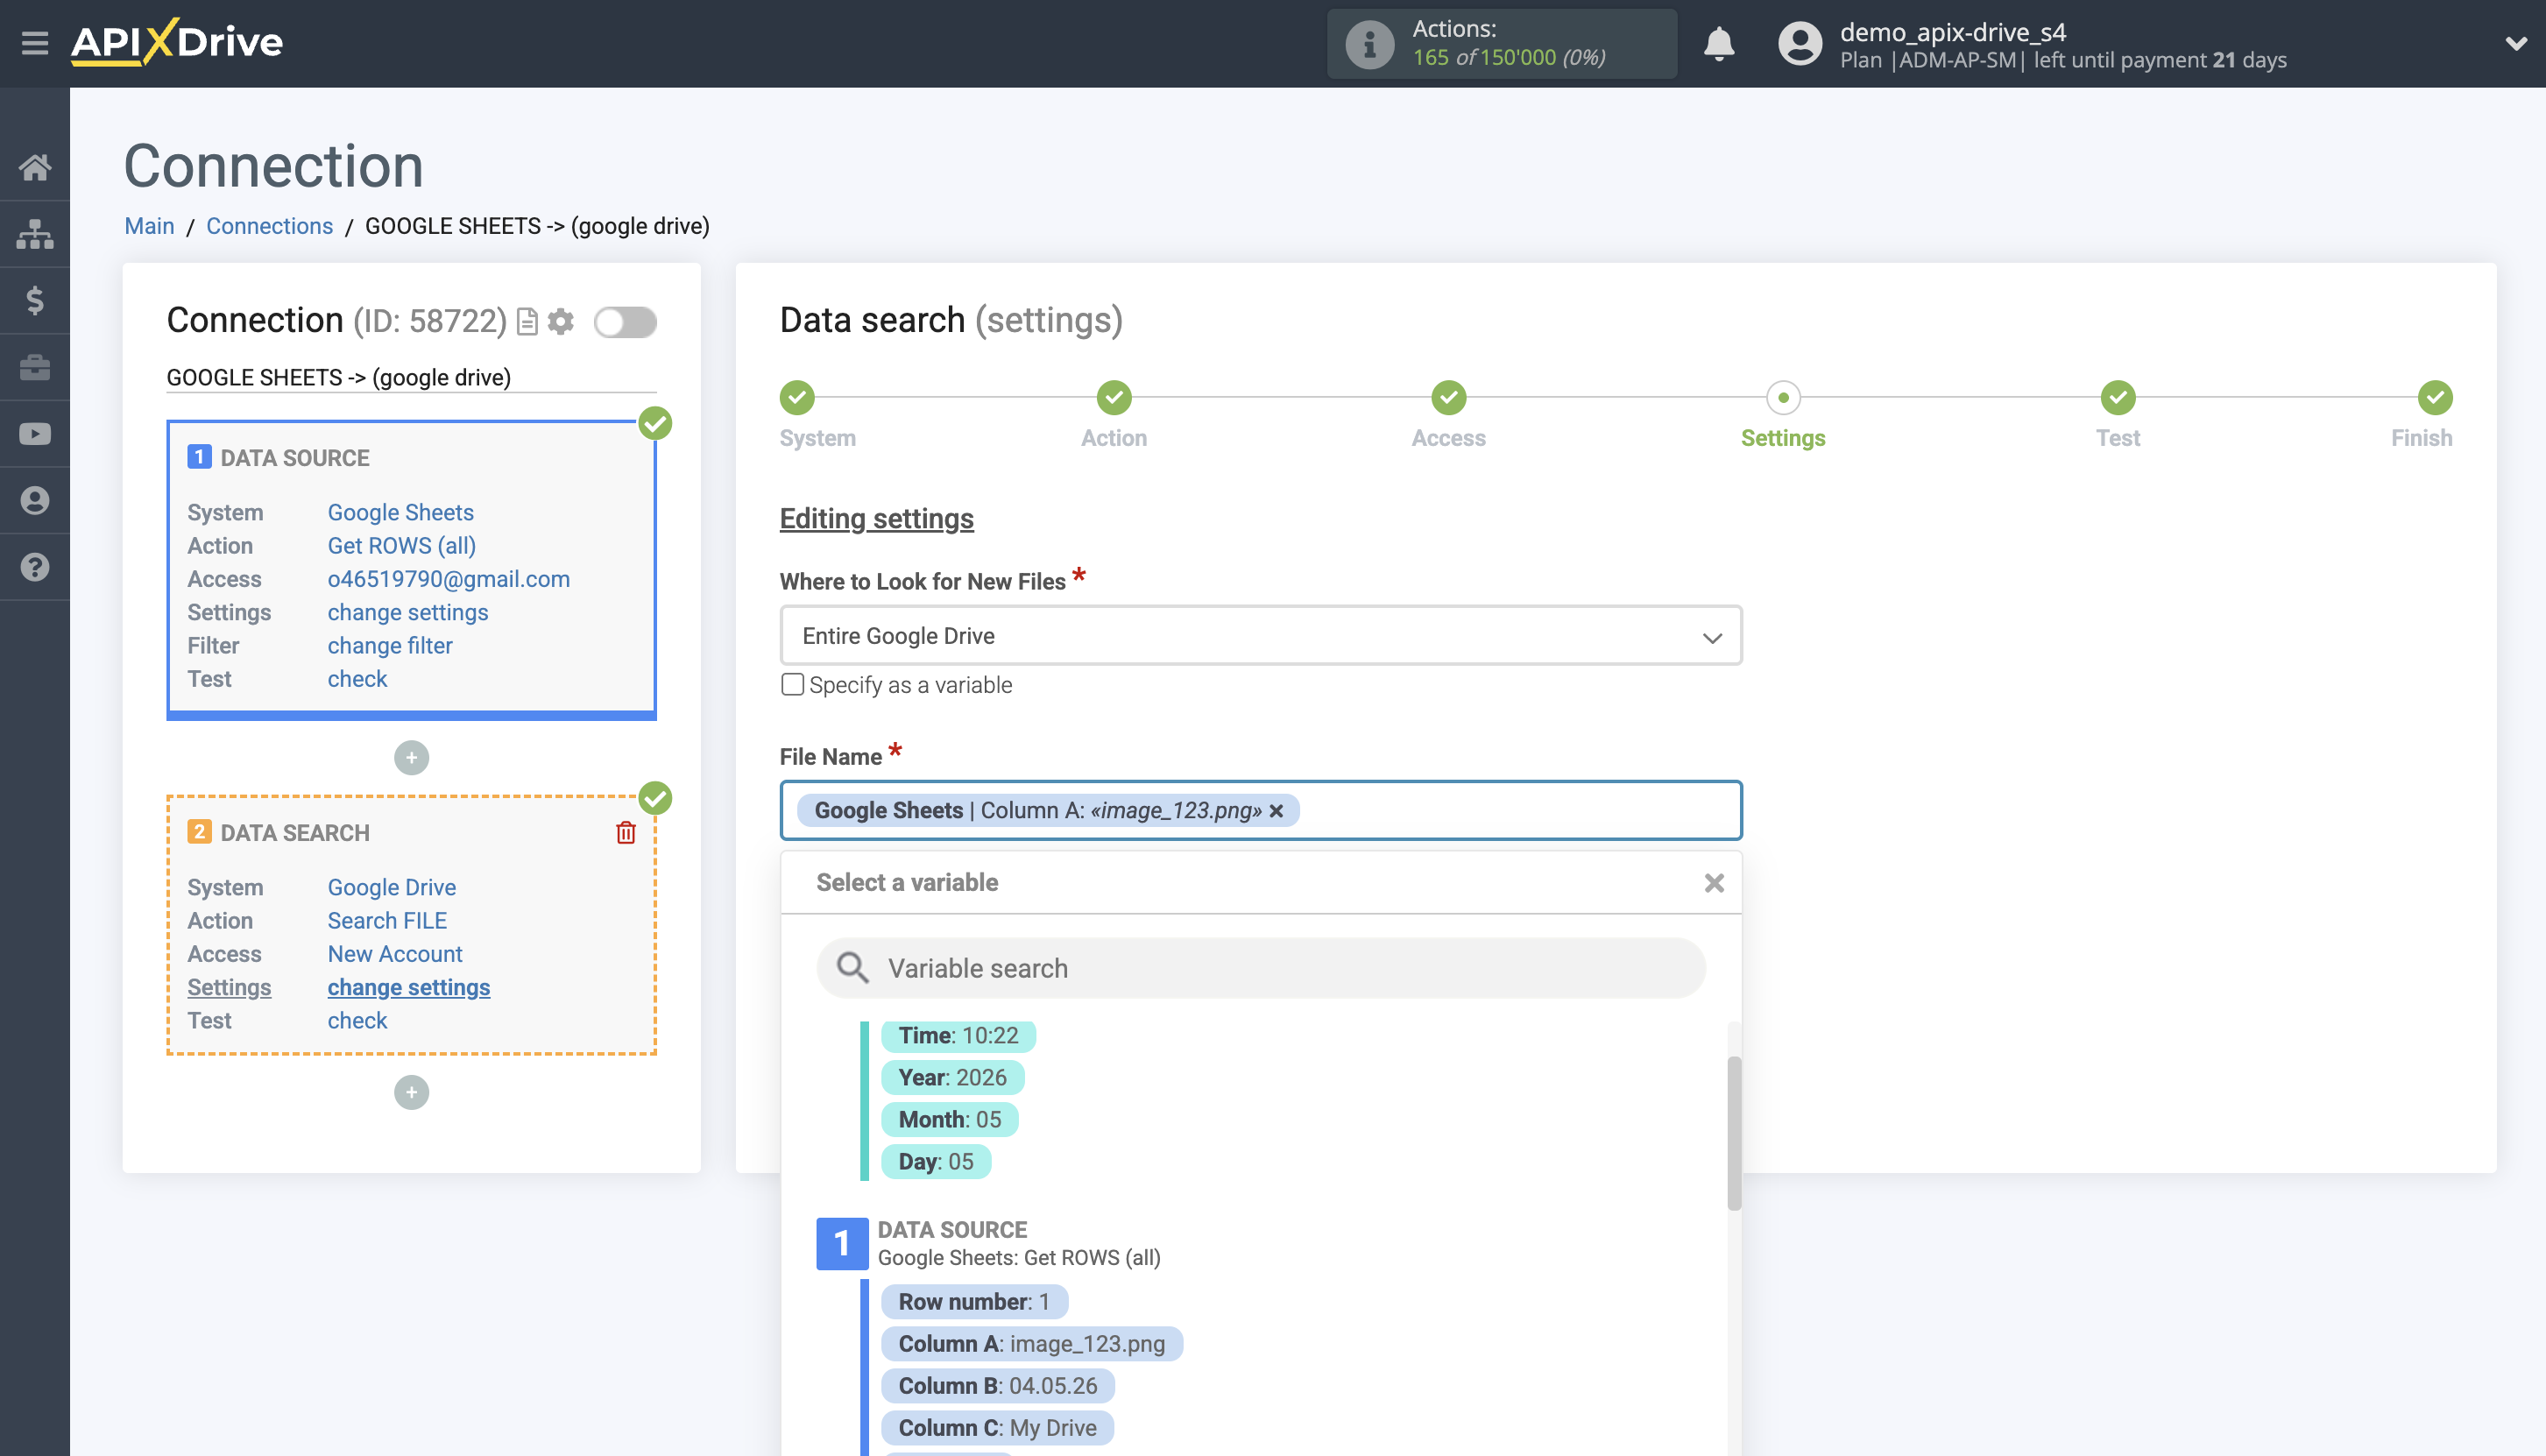Close the Select a variable panel
This screenshot has width=2546, height=1456.
(1714, 883)
